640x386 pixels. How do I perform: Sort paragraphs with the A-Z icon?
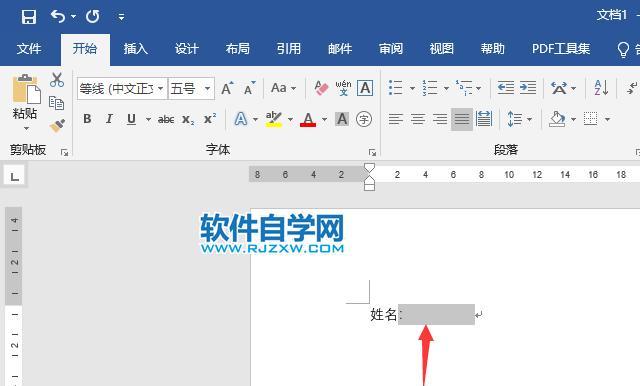click(x=601, y=88)
